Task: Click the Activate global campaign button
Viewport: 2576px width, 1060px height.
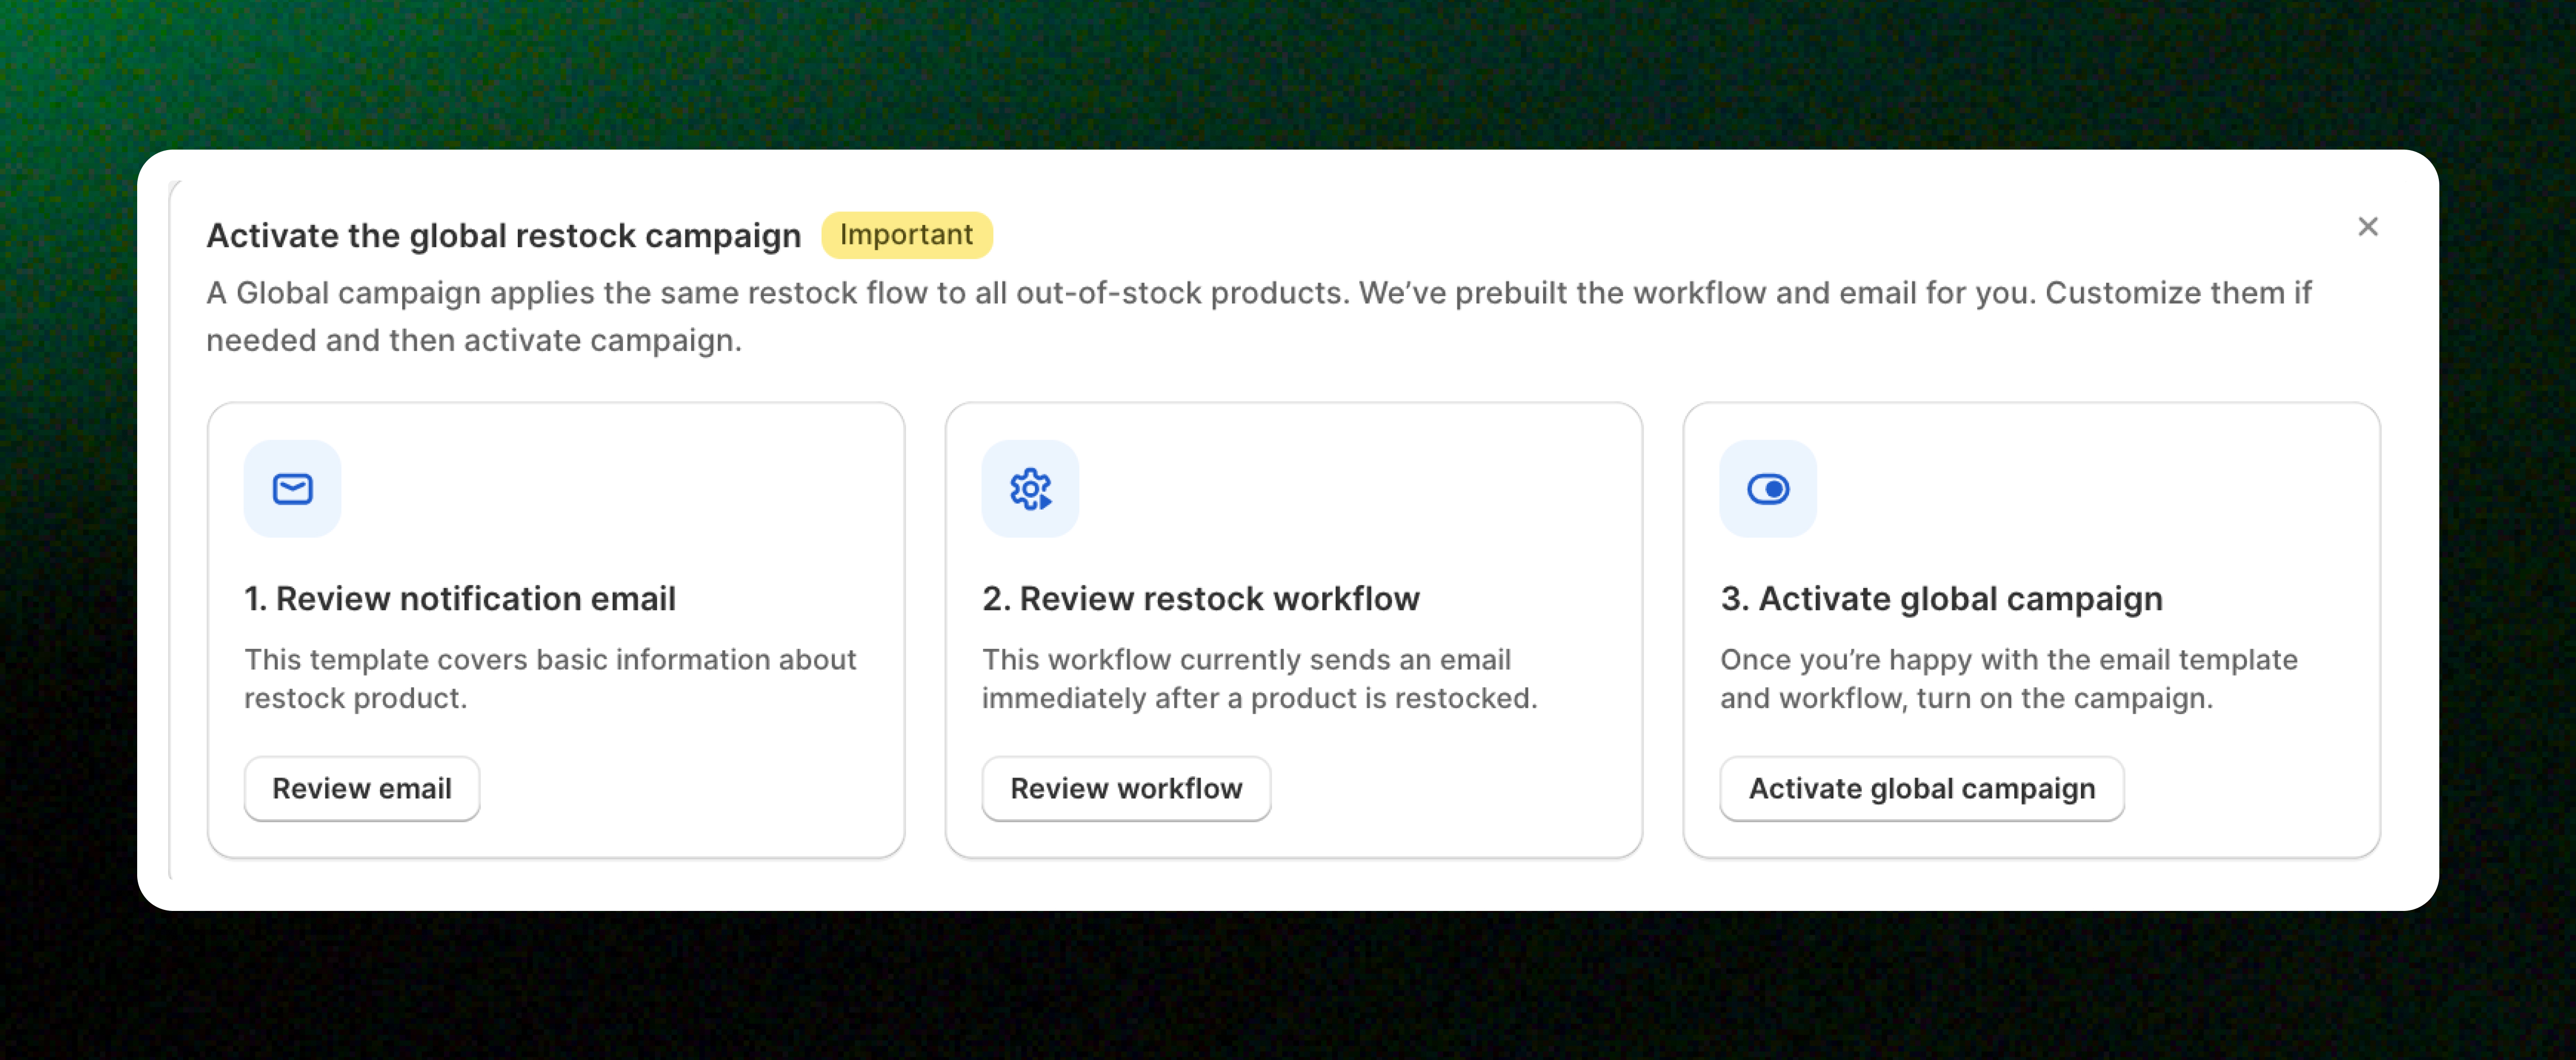Action: [1921, 789]
